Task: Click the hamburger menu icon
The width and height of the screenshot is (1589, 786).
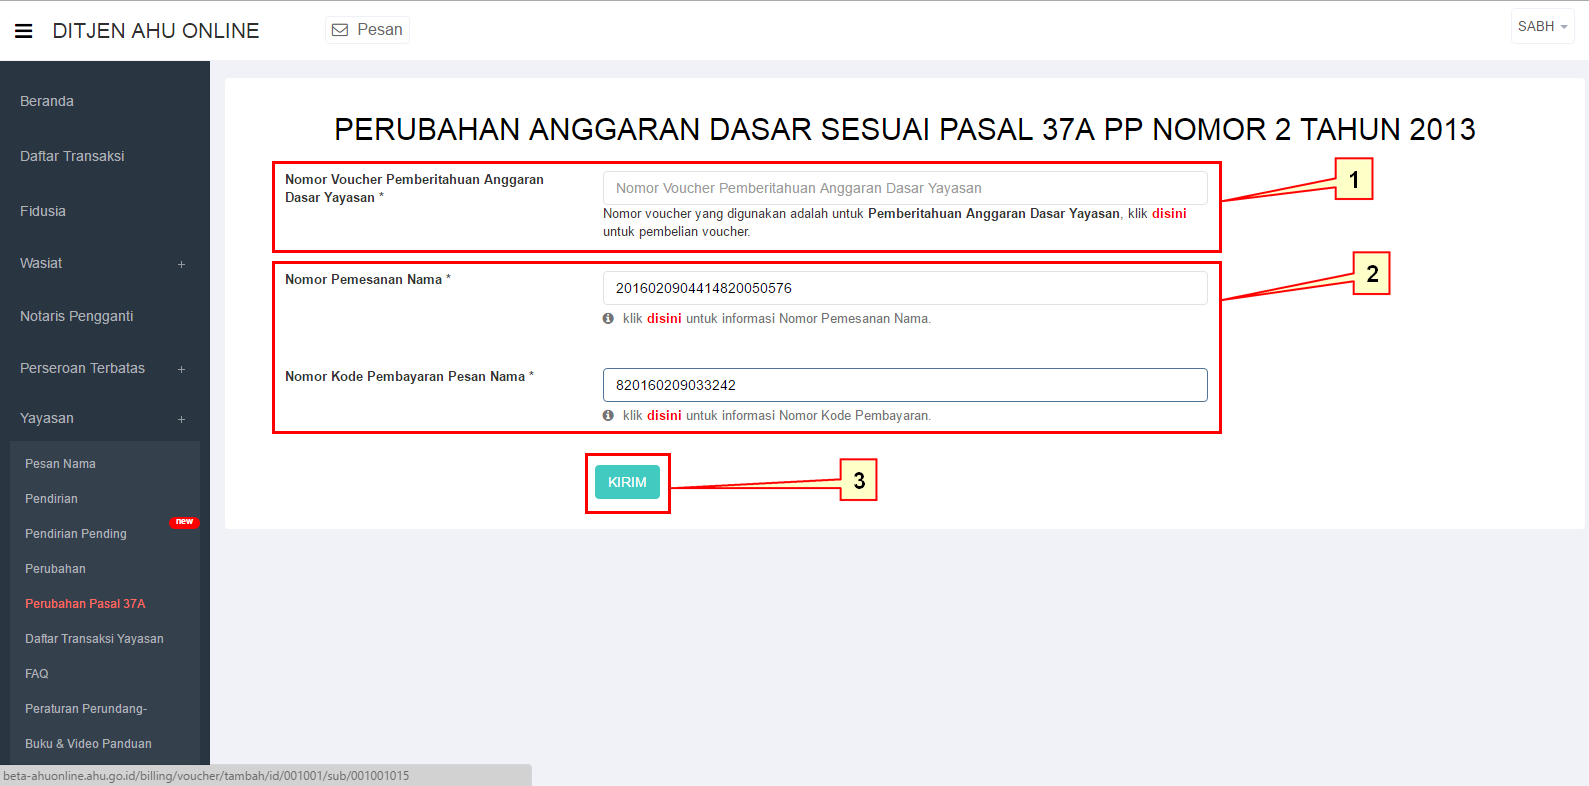Action: point(24,31)
